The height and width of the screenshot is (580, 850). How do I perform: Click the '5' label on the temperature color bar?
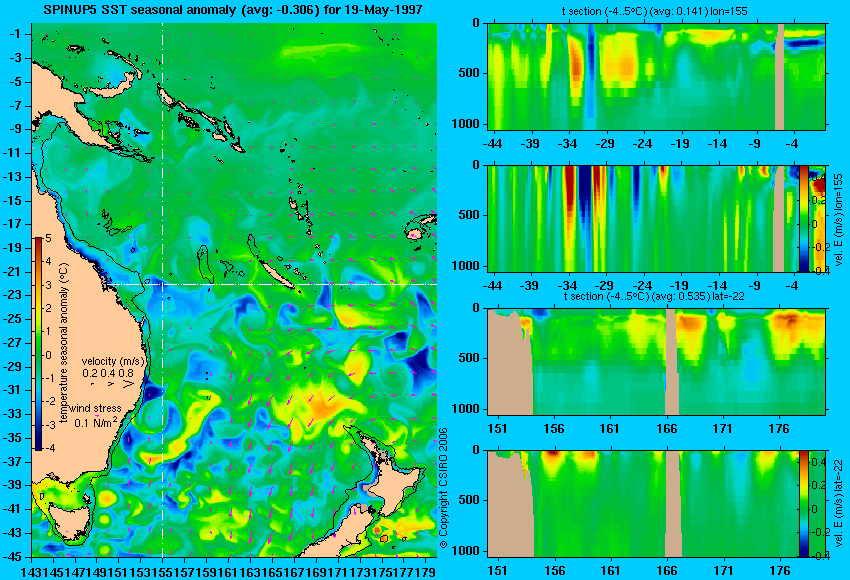click(48, 238)
